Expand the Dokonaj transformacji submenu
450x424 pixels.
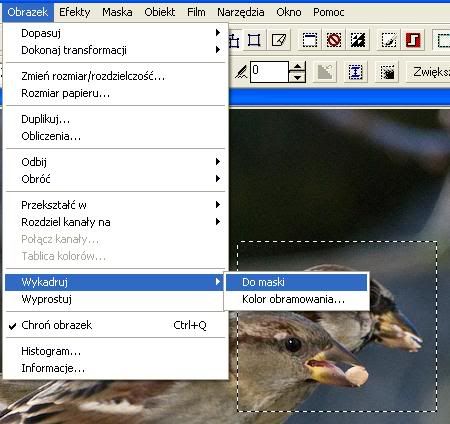(115, 50)
